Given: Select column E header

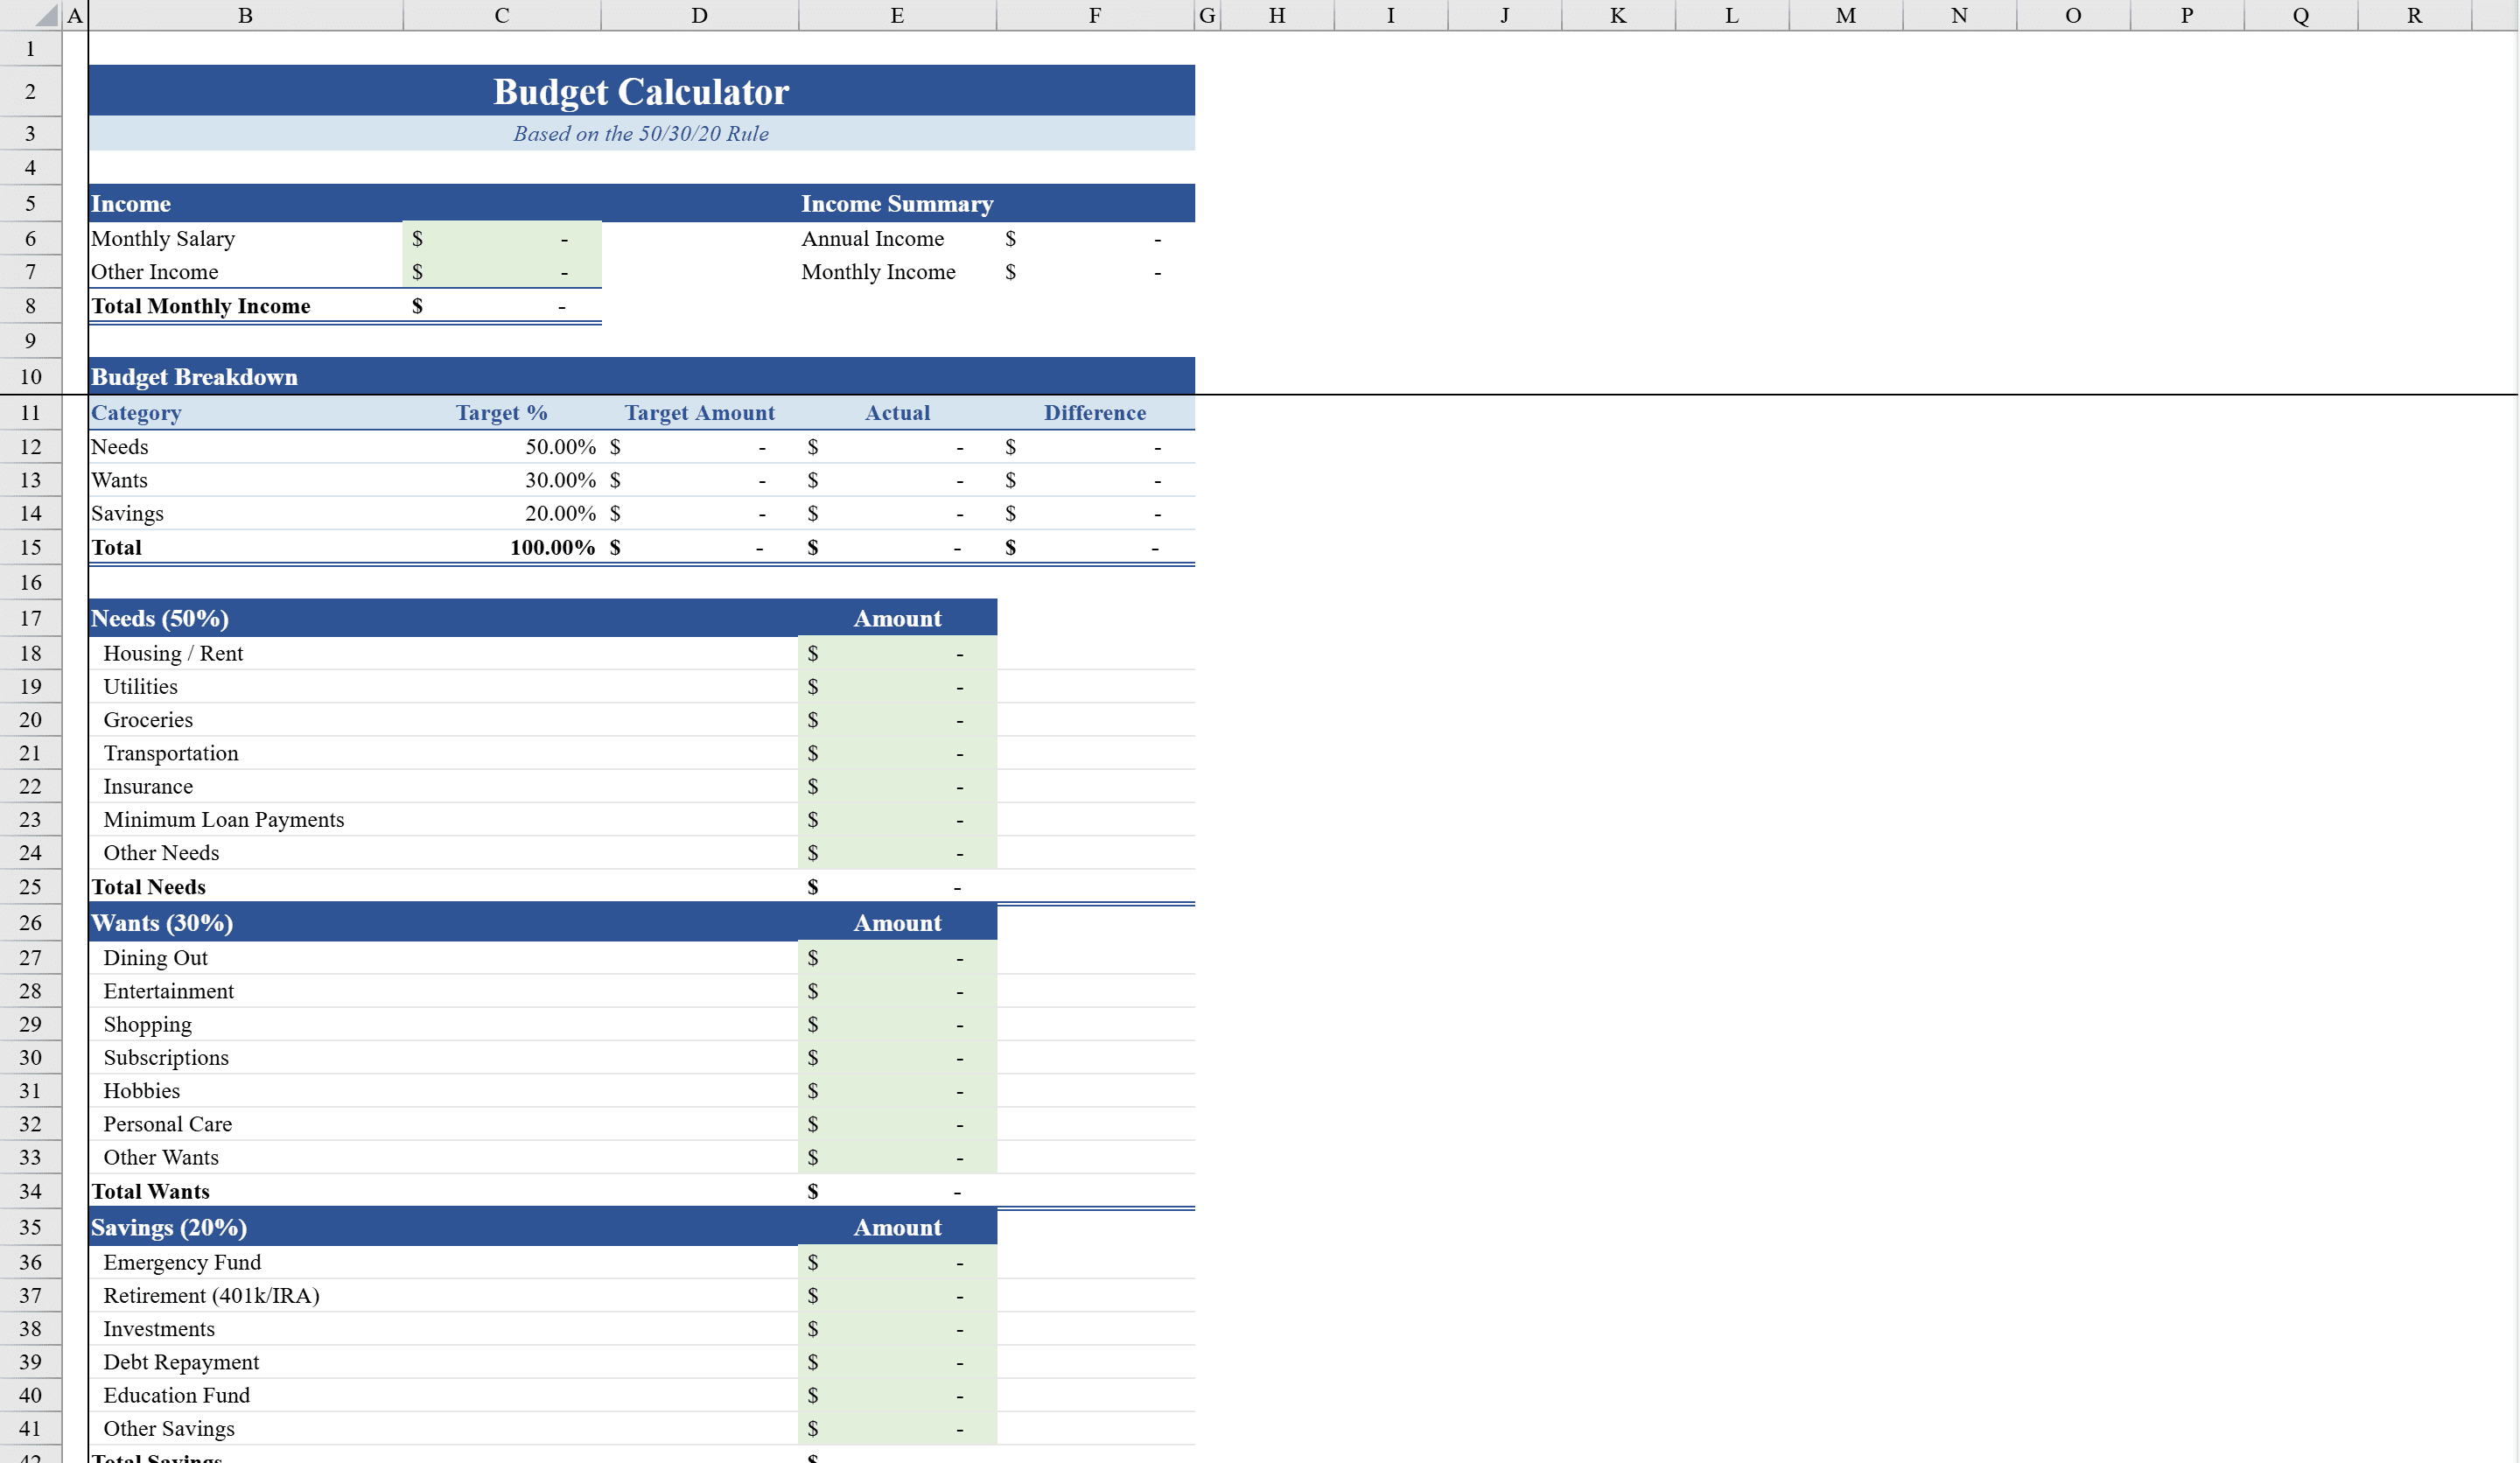Looking at the screenshot, I should point(896,15).
